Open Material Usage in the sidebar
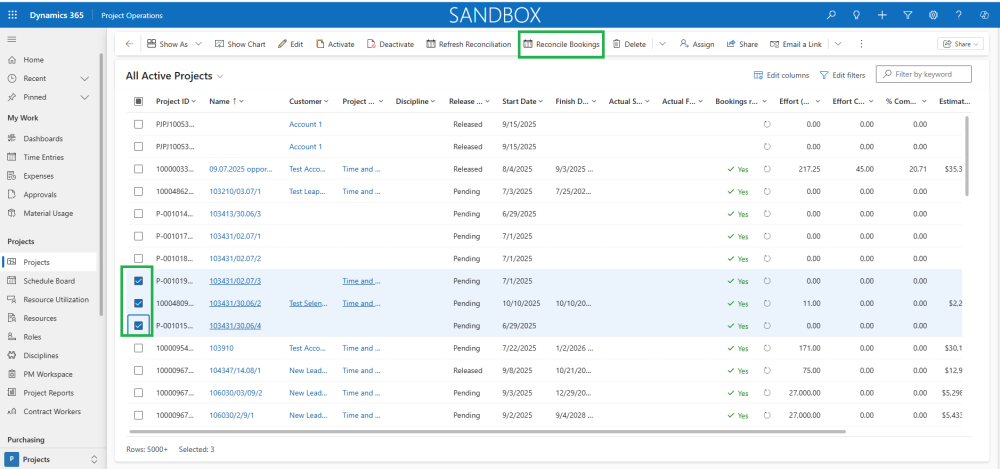The width and height of the screenshot is (1000, 469). (50, 213)
